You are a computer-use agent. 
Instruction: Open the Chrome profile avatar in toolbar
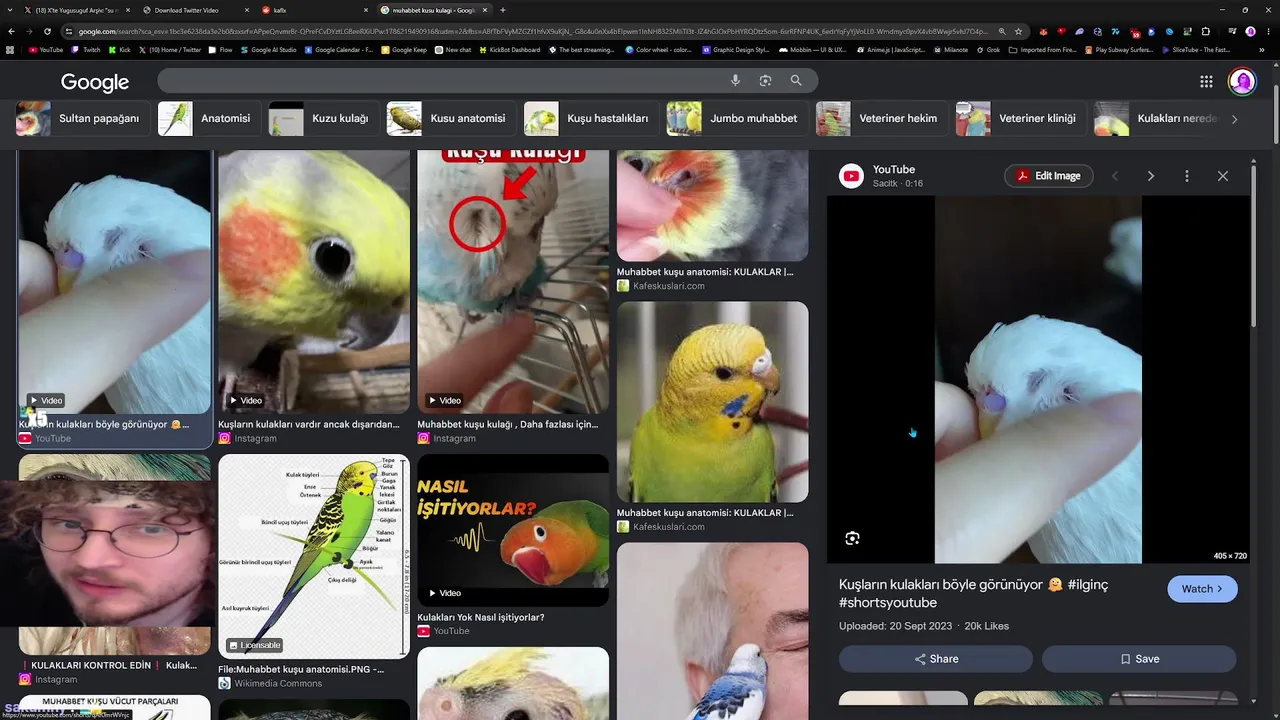(1250, 31)
